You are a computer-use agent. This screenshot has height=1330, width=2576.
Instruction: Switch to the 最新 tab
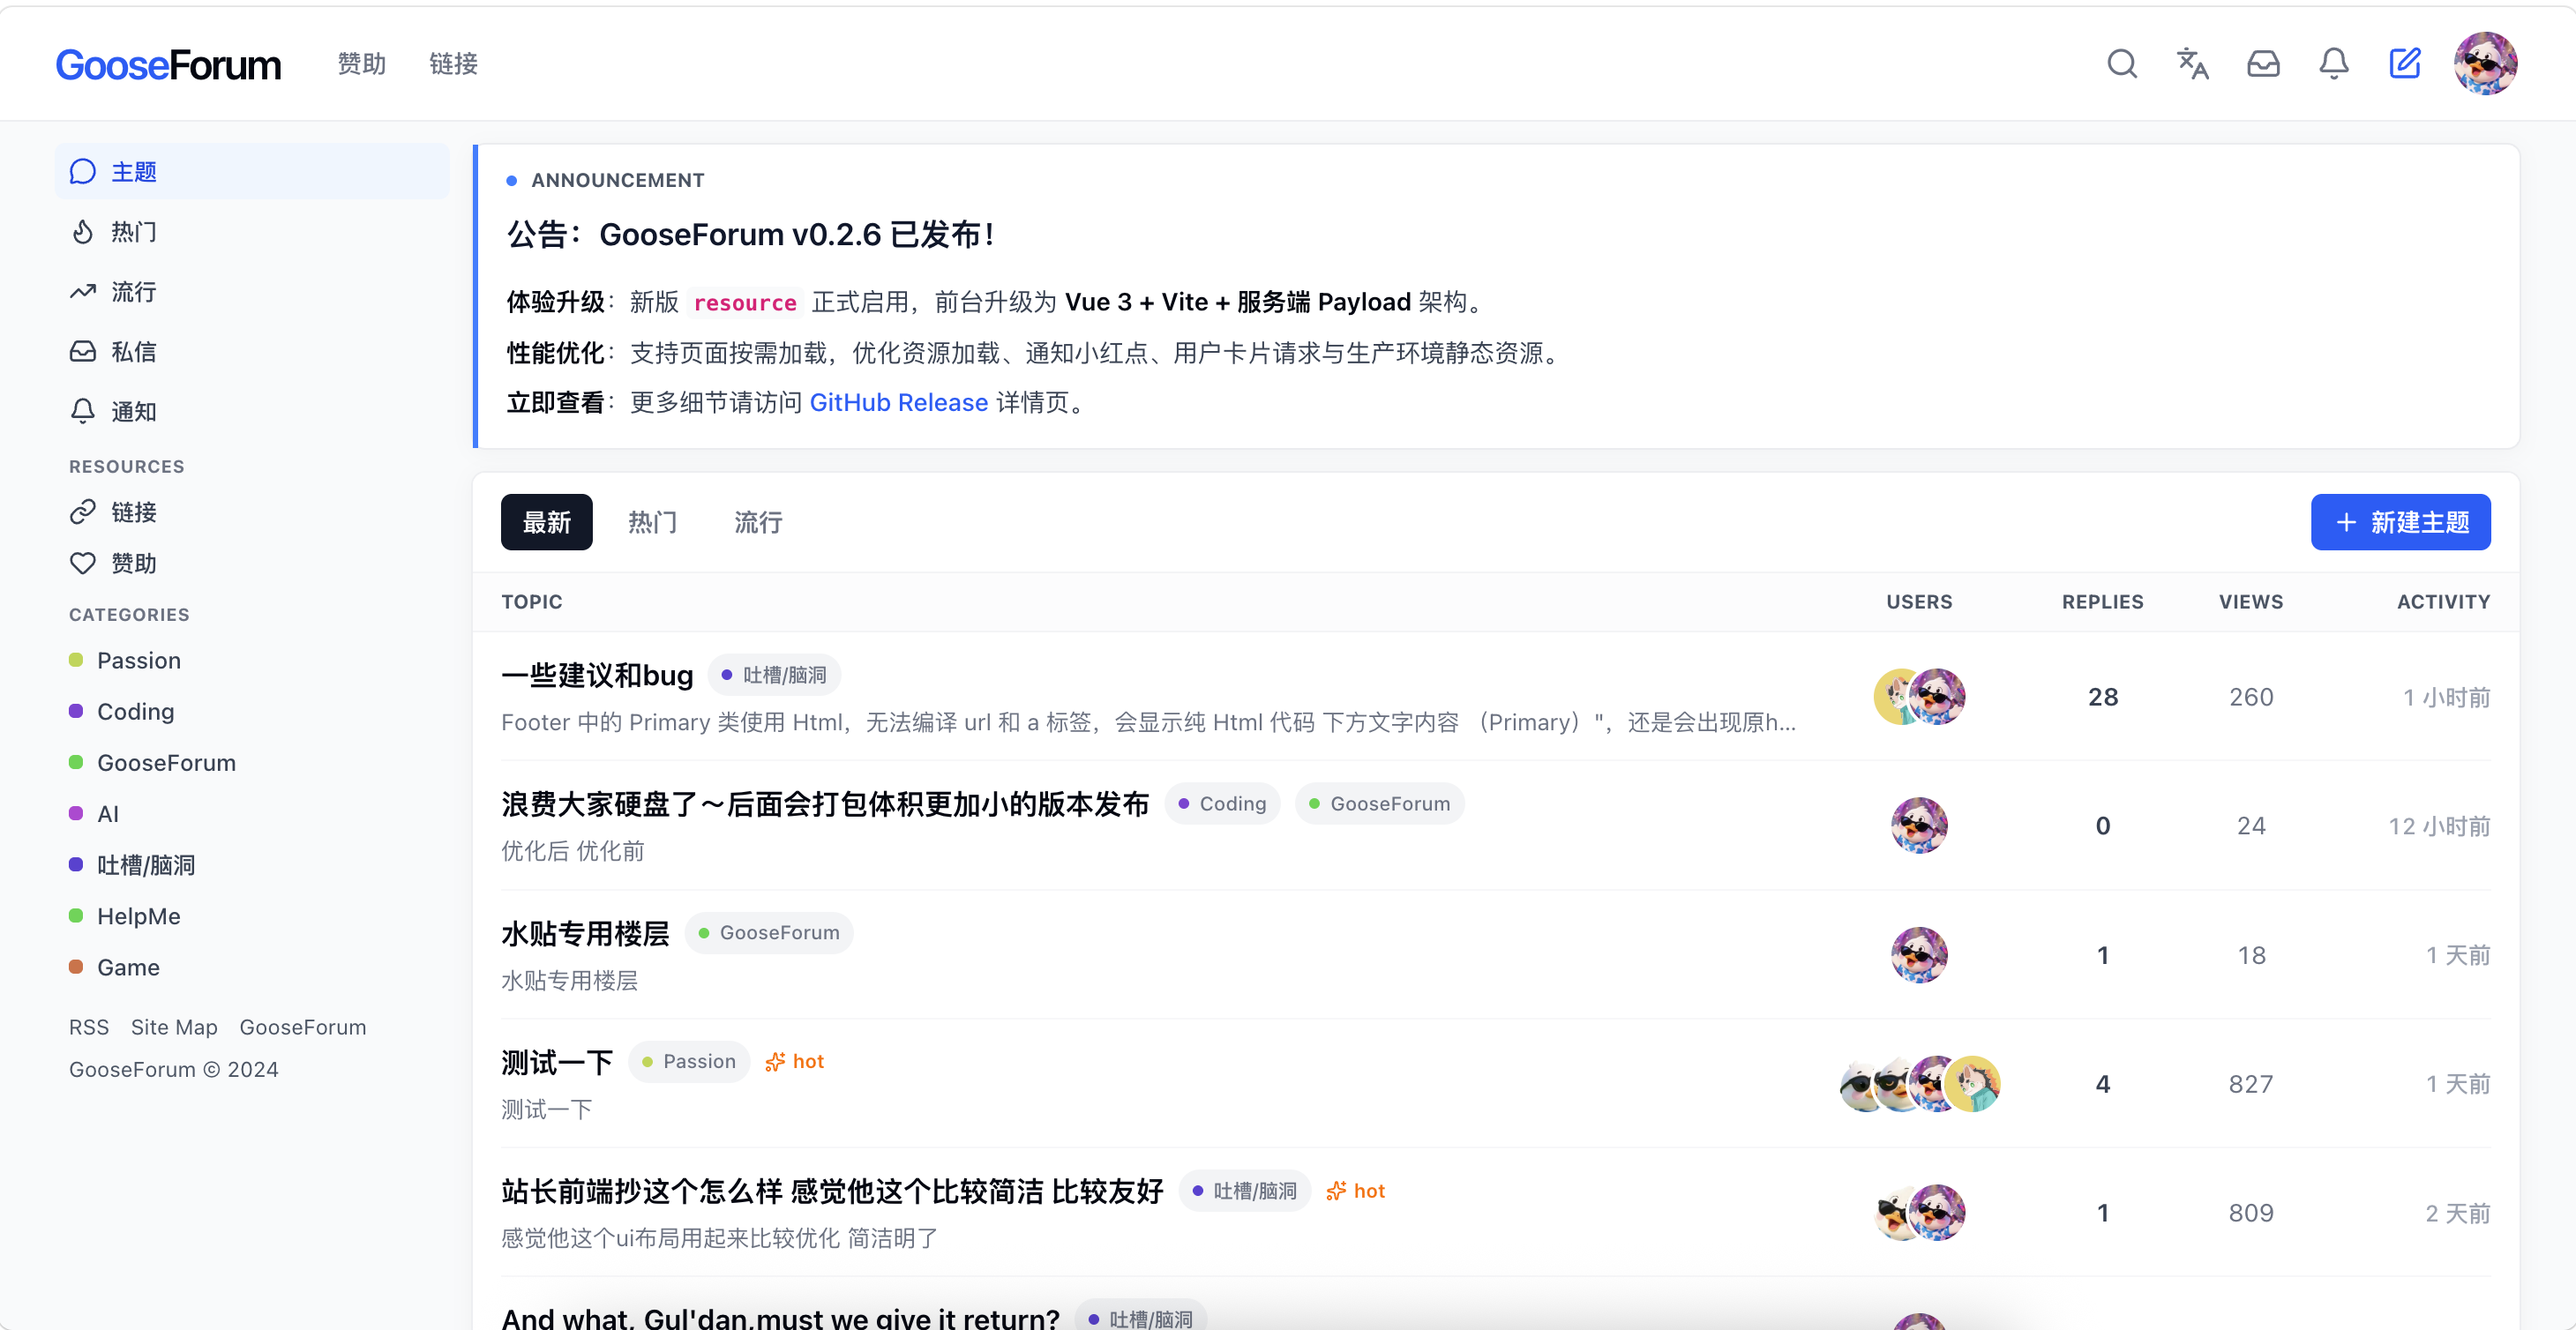(x=547, y=522)
